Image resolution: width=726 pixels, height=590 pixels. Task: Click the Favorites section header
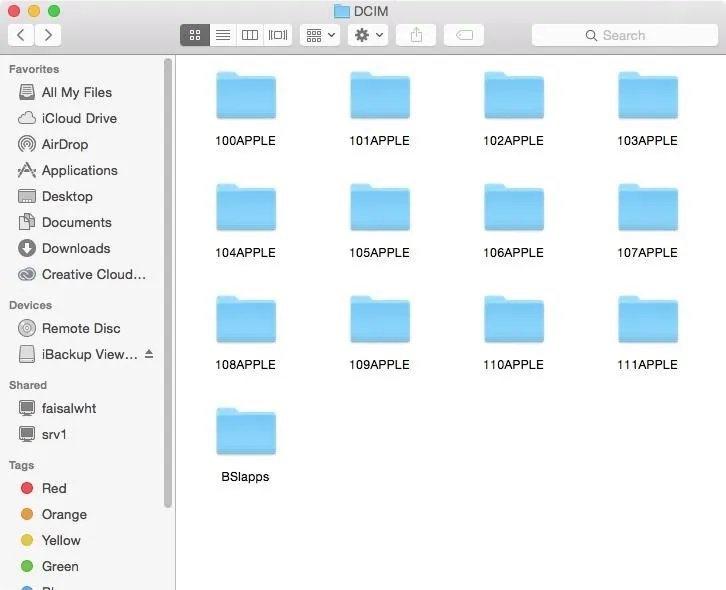click(34, 69)
